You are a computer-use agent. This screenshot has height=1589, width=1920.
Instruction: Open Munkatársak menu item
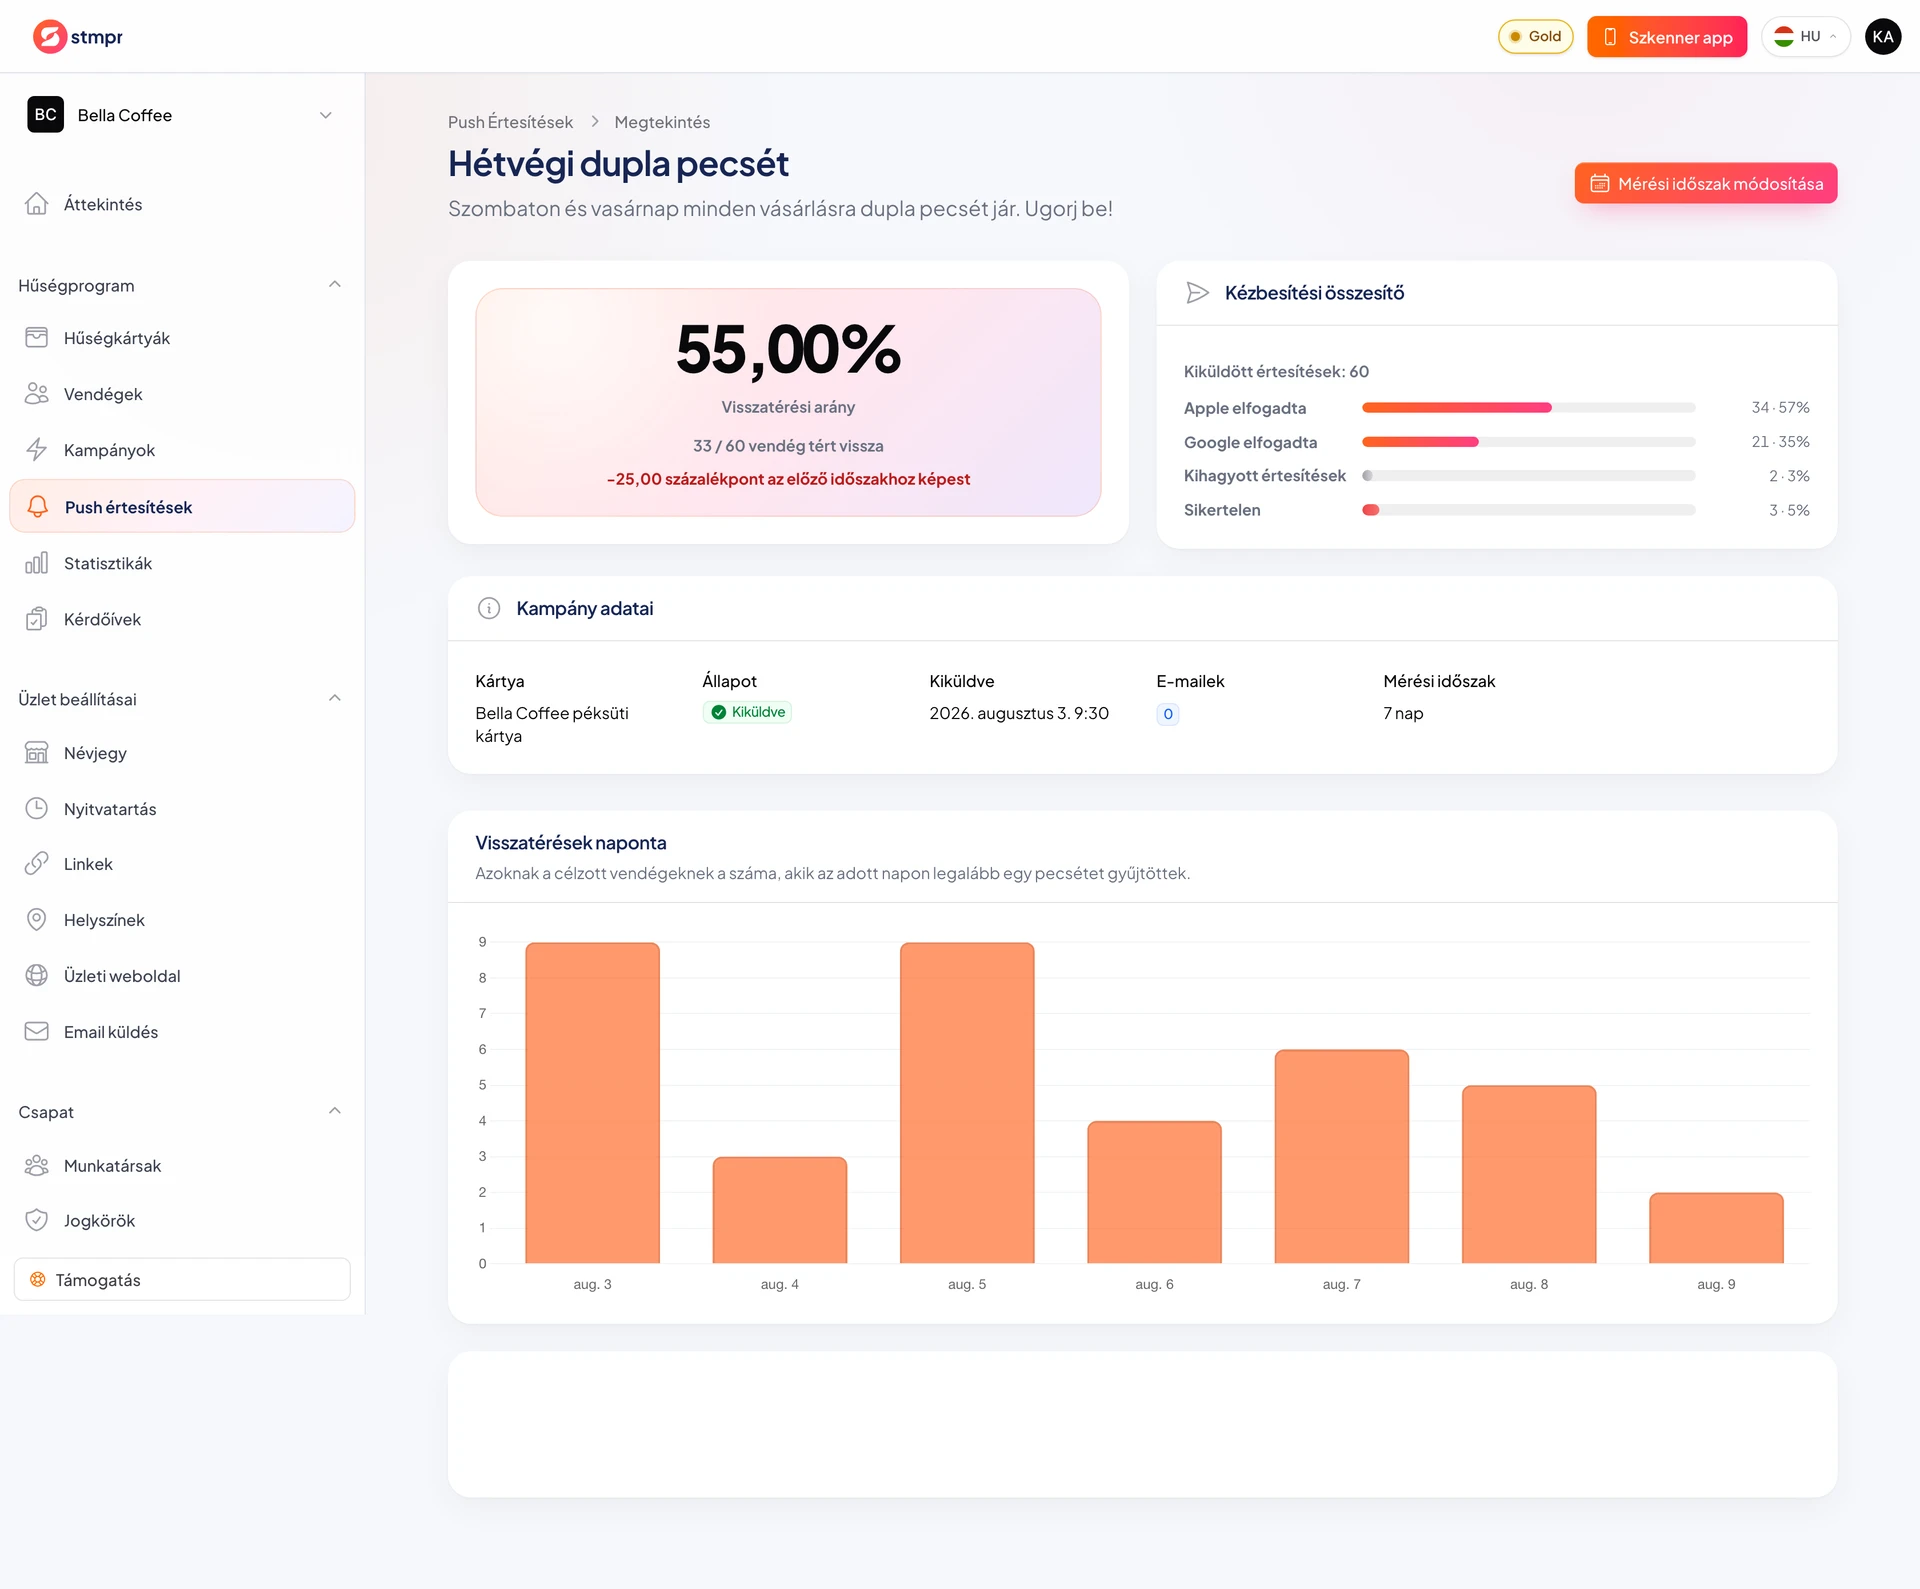coord(182,1166)
